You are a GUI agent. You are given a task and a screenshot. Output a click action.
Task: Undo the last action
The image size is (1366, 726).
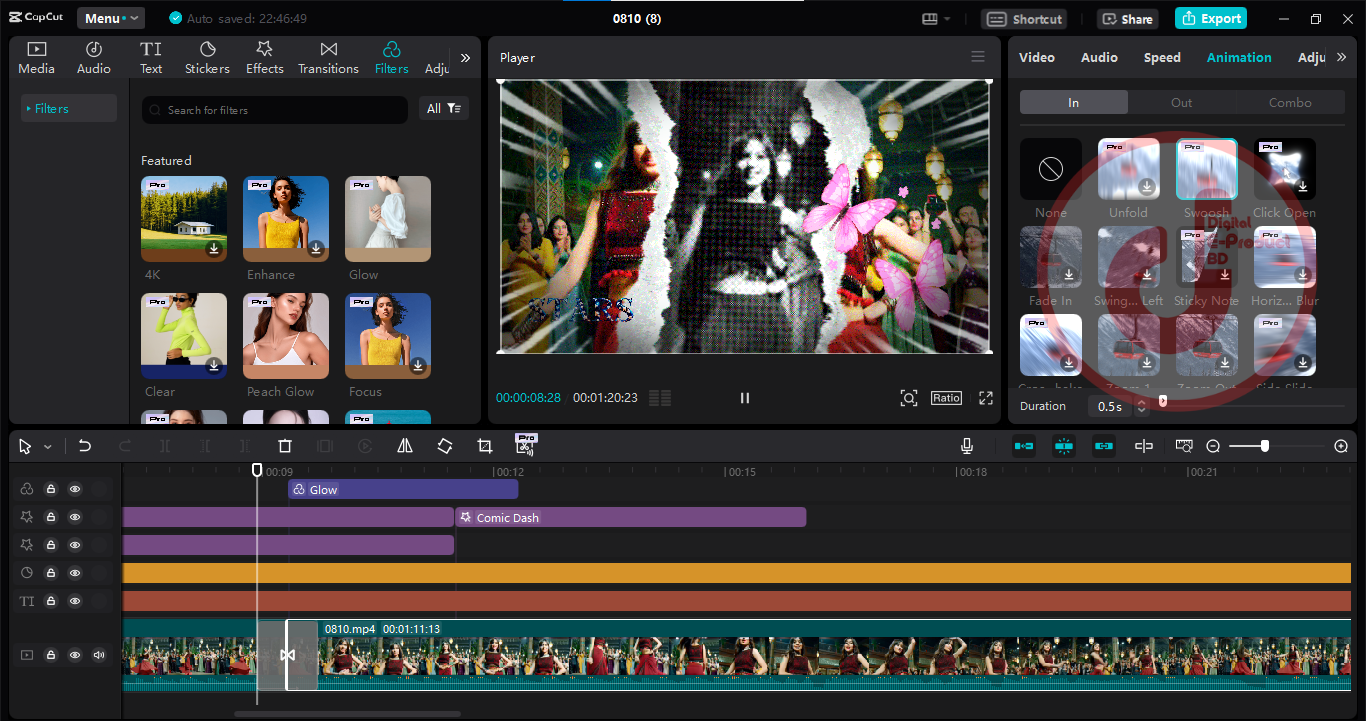click(x=85, y=446)
